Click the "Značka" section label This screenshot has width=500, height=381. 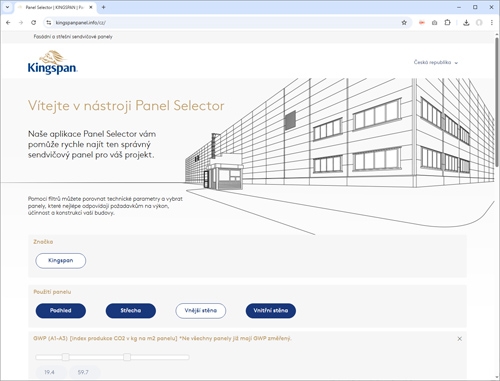[x=43, y=242]
